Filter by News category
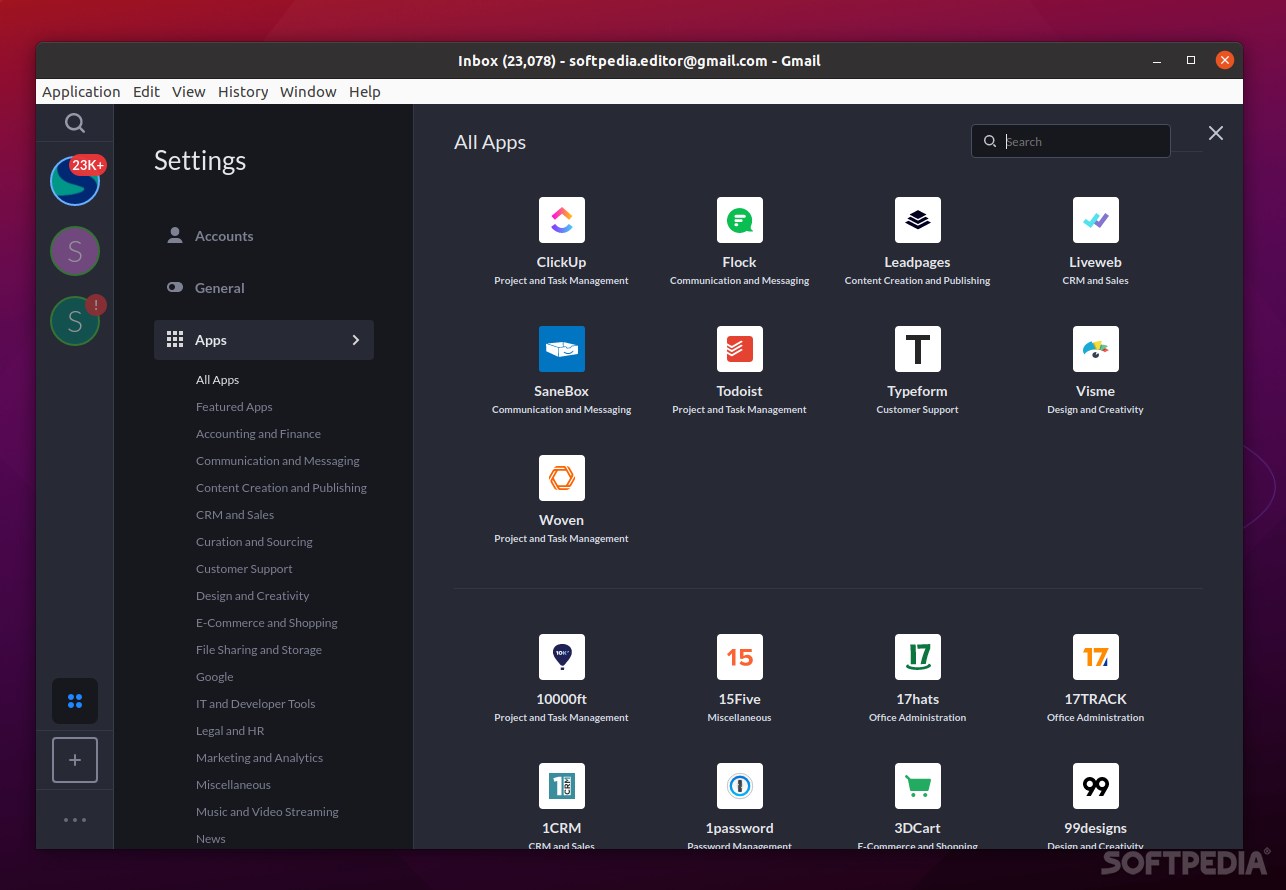1286x890 pixels. pos(211,839)
